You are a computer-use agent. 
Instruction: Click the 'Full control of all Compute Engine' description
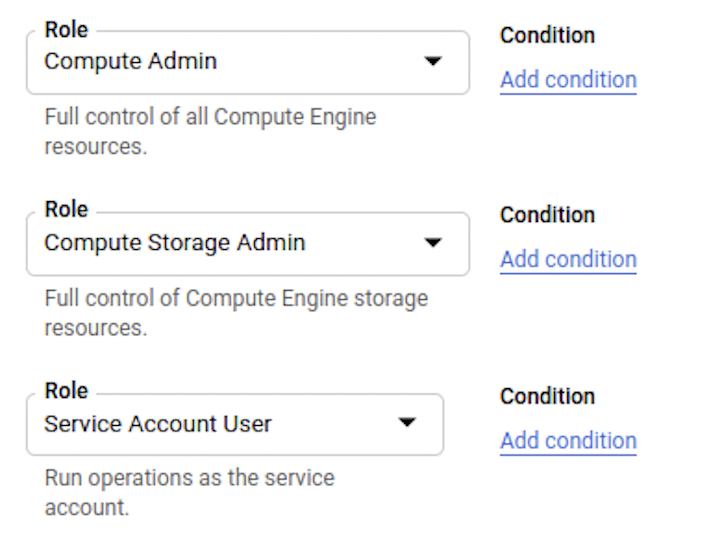pos(210,117)
